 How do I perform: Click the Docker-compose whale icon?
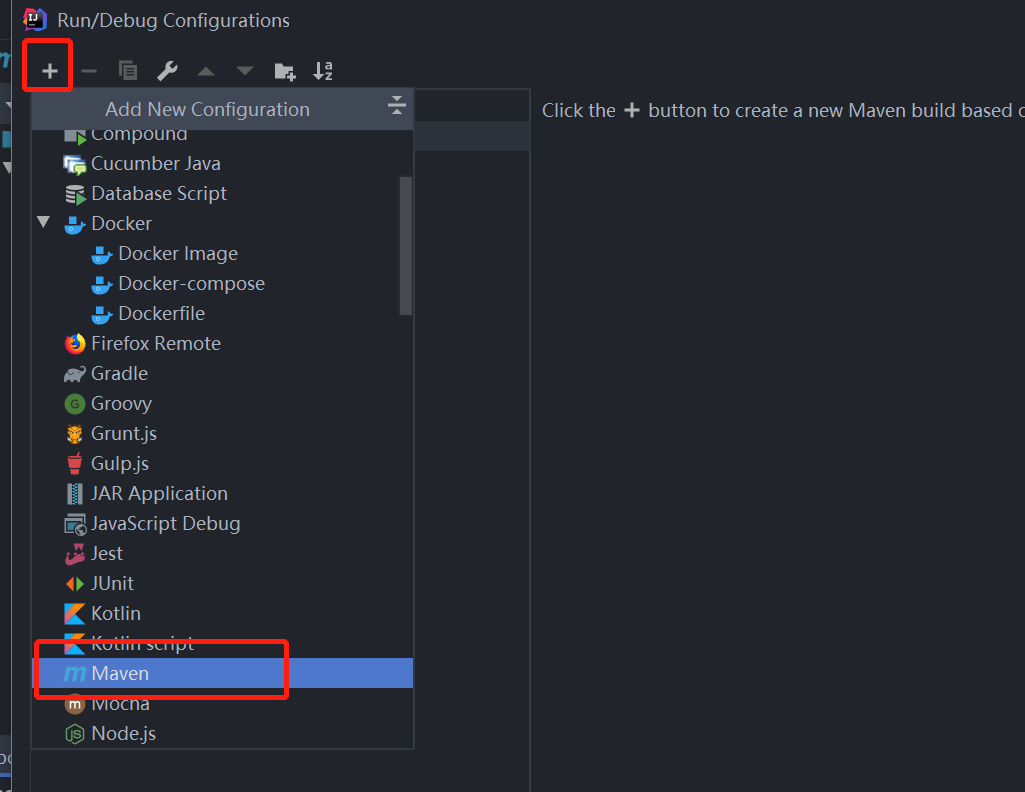[101, 285]
